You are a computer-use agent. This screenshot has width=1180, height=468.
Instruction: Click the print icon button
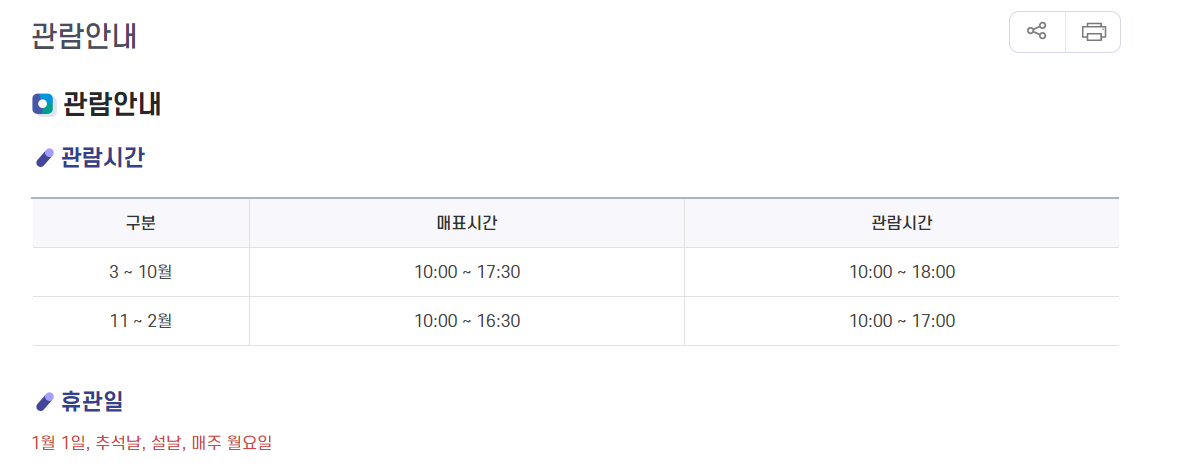click(1093, 32)
